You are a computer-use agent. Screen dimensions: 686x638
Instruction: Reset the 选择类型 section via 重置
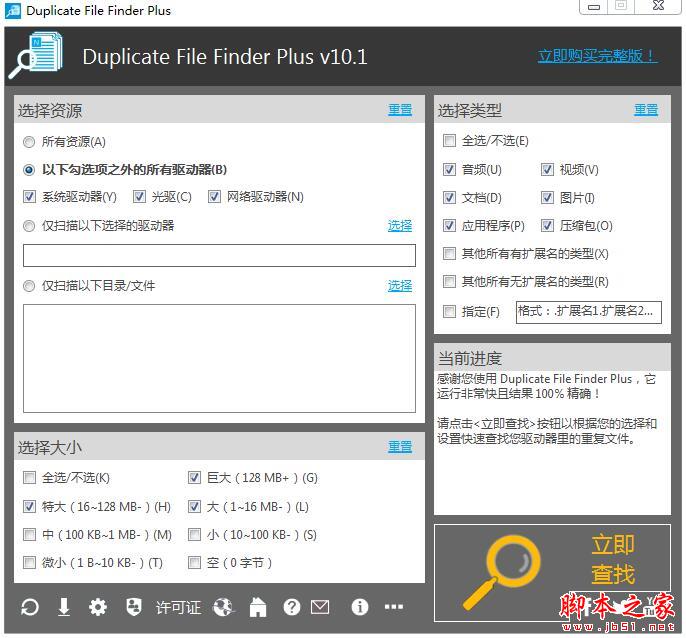coord(646,110)
